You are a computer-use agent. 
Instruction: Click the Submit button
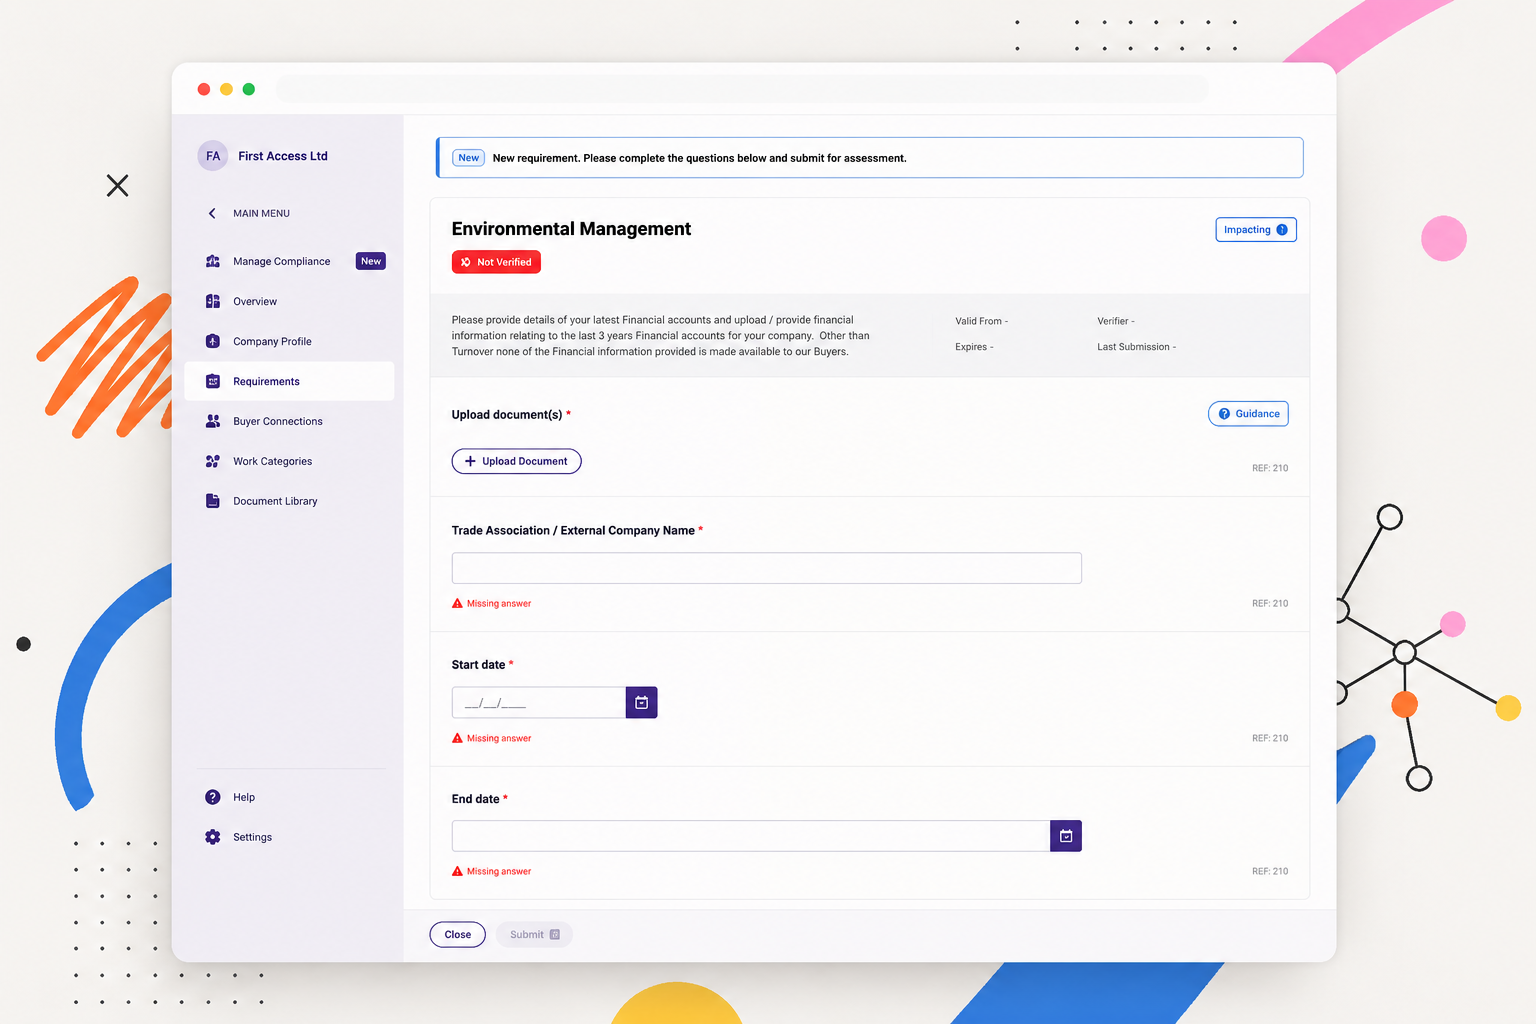[x=534, y=935]
